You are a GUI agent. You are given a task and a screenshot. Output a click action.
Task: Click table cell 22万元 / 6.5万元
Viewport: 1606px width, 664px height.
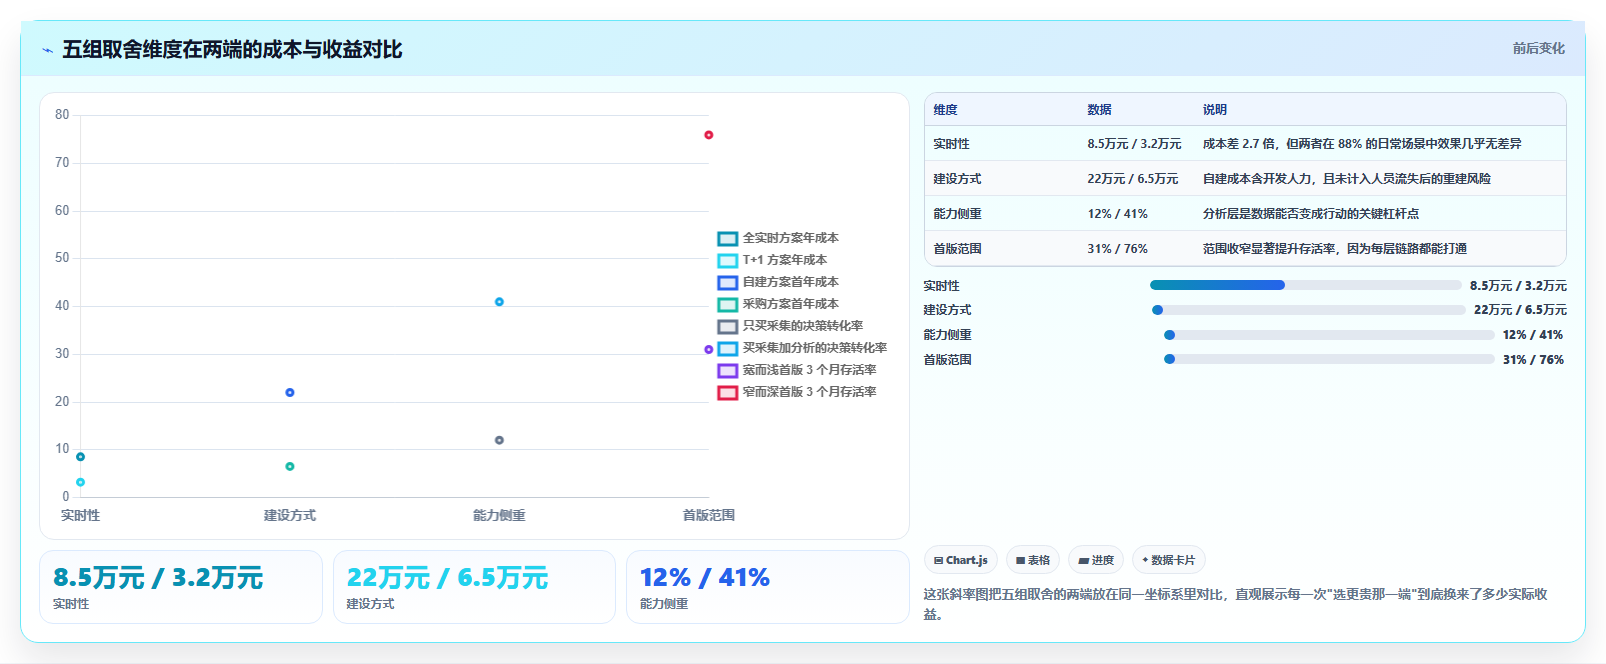pyautogui.click(x=1133, y=179)
